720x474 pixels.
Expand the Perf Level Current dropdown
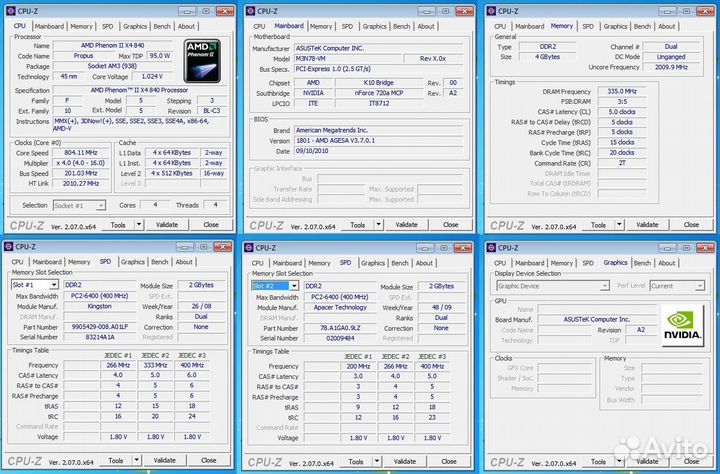699,286
